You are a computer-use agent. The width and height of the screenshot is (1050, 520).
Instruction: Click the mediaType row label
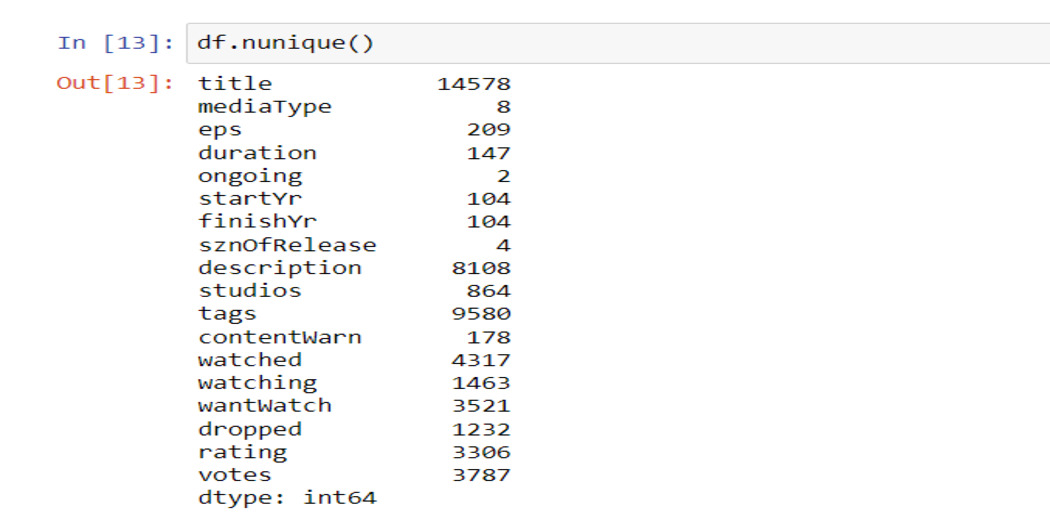(x=264, y=107)
